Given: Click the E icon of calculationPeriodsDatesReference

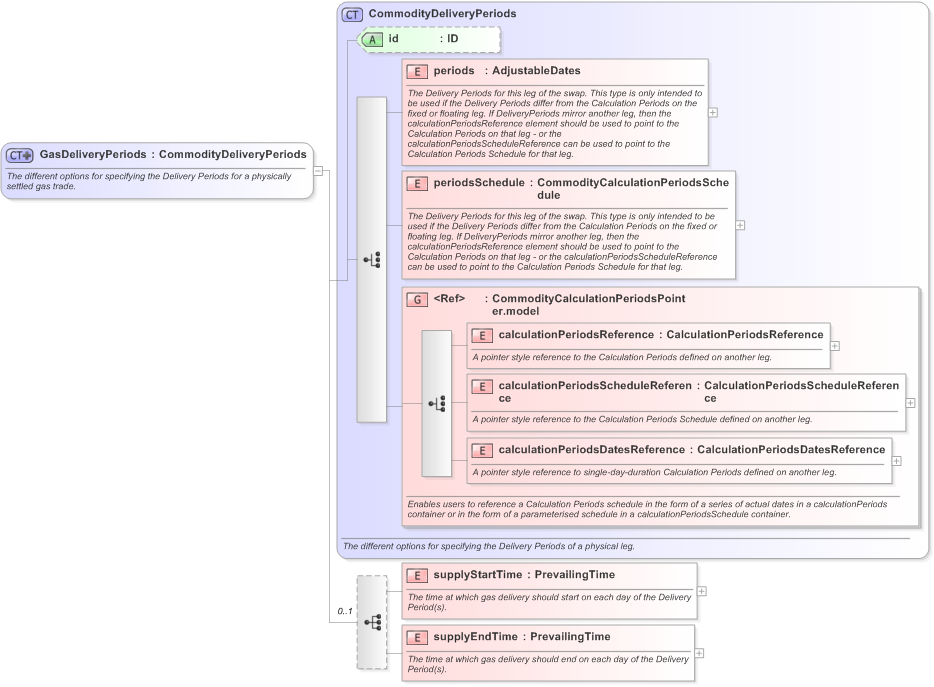Looking at the screenshot, I should (482, 450).
